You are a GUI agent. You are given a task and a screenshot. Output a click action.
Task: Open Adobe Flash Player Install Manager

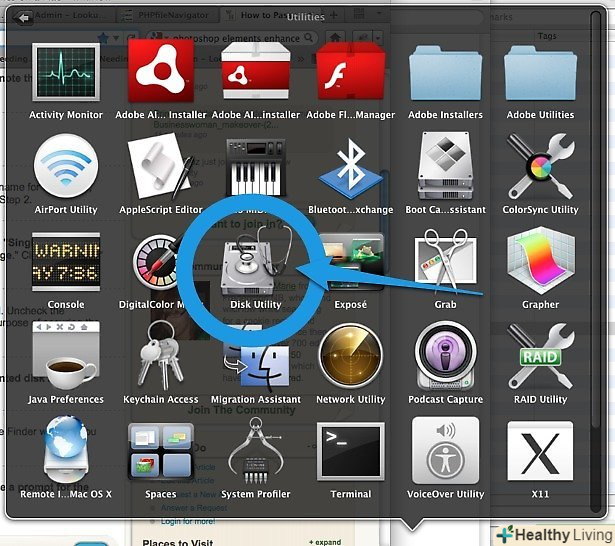pos(351,71)
